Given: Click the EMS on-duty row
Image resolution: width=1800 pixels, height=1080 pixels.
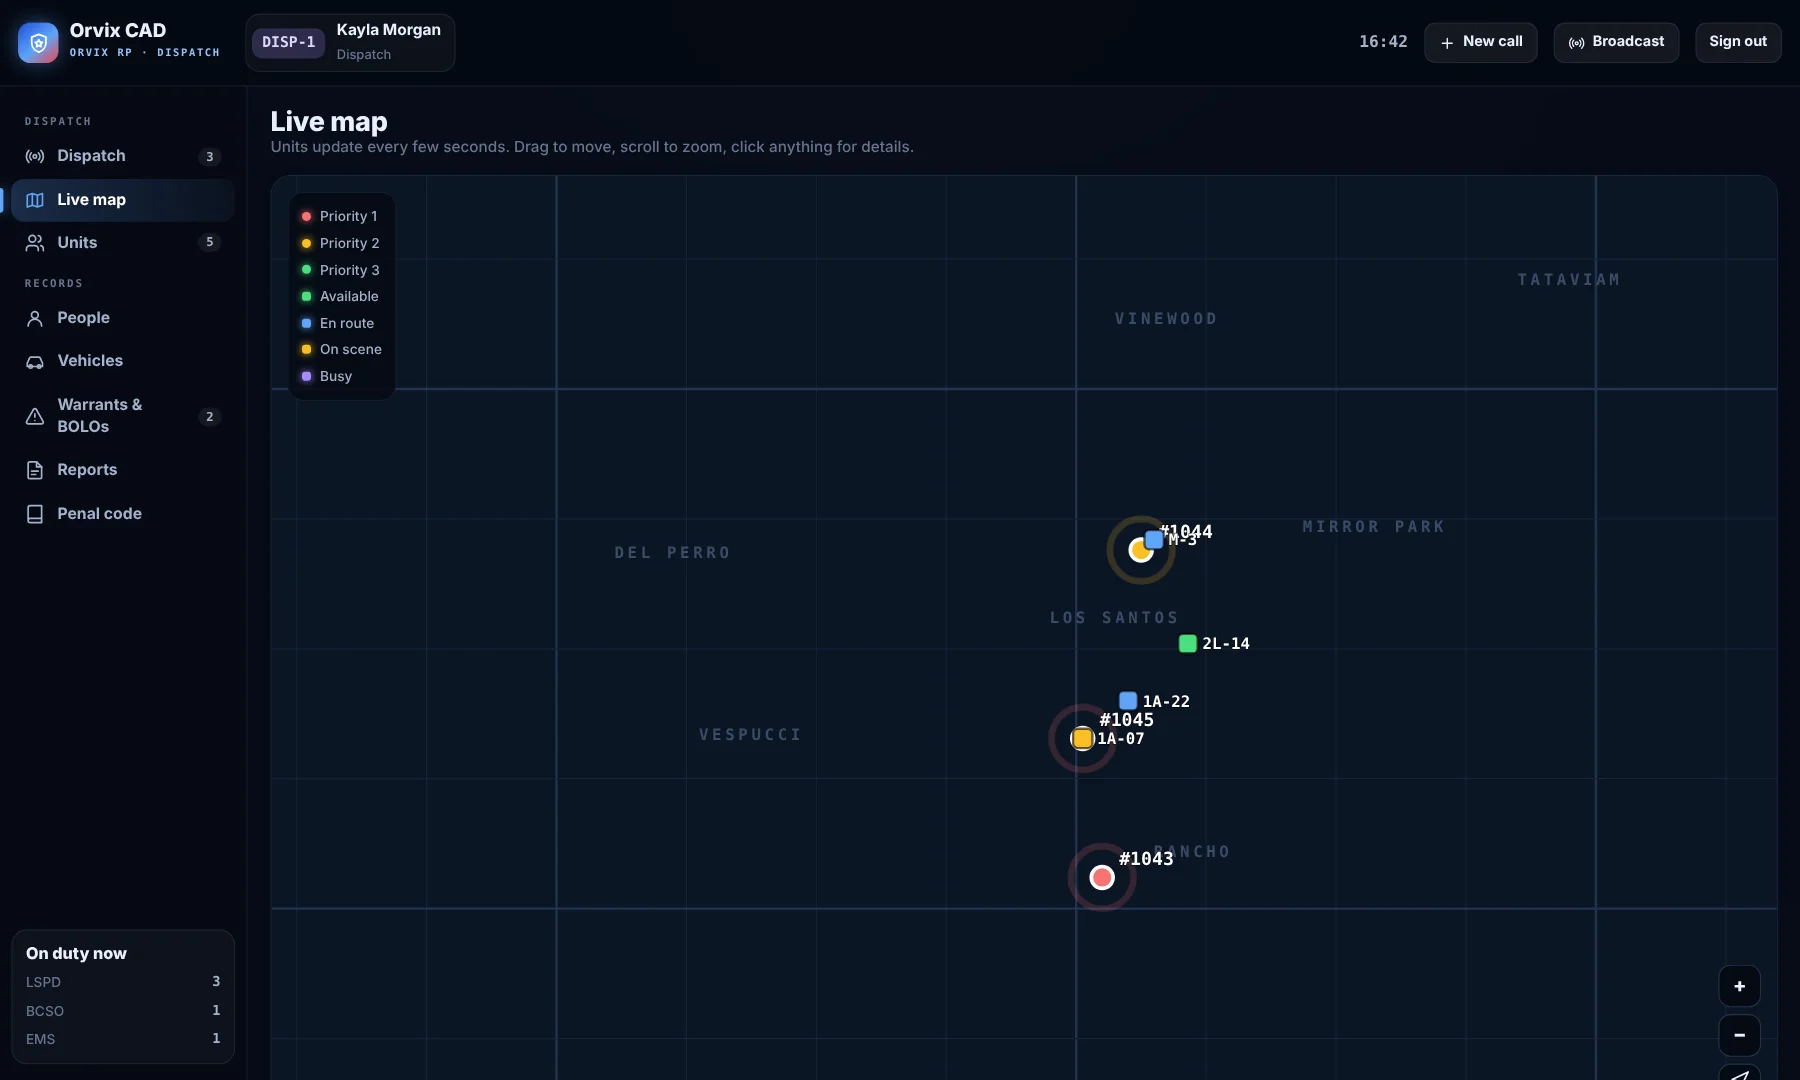Looking at the screenshot, I should [x=123, y=1039].
